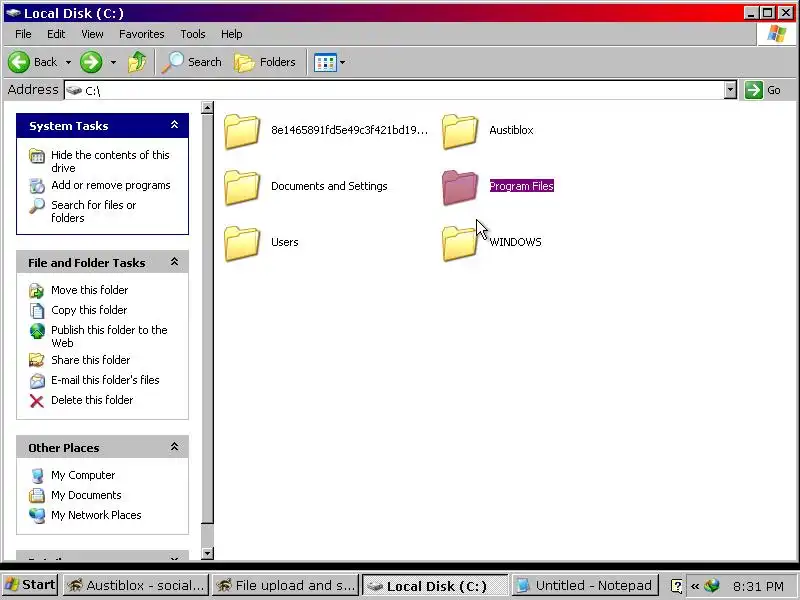Screen dimensions: 800x600
Task: Select the 8e1465891fd5e49c3f421bd19 folder icon
Action: (x=242, y=131)
